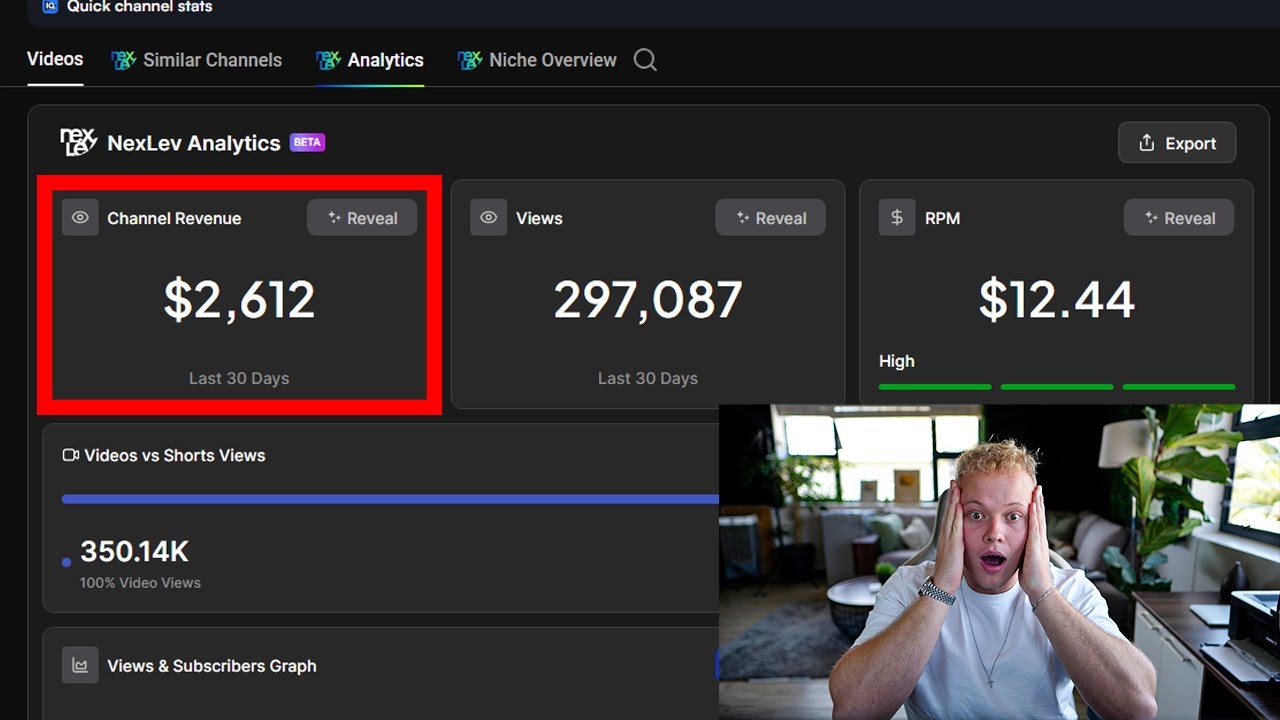Open the Videos tab

(x=55, y=59)
